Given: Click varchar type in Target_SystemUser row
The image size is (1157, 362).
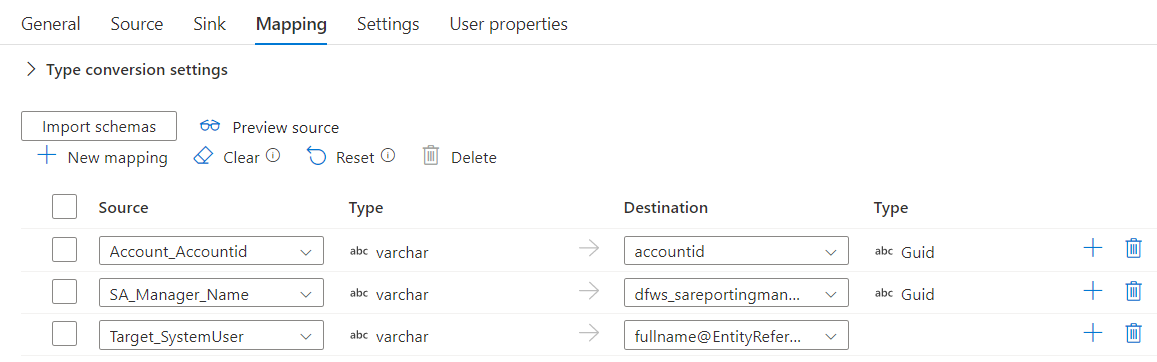Looking at the screenshot, I should click(402, 338).
